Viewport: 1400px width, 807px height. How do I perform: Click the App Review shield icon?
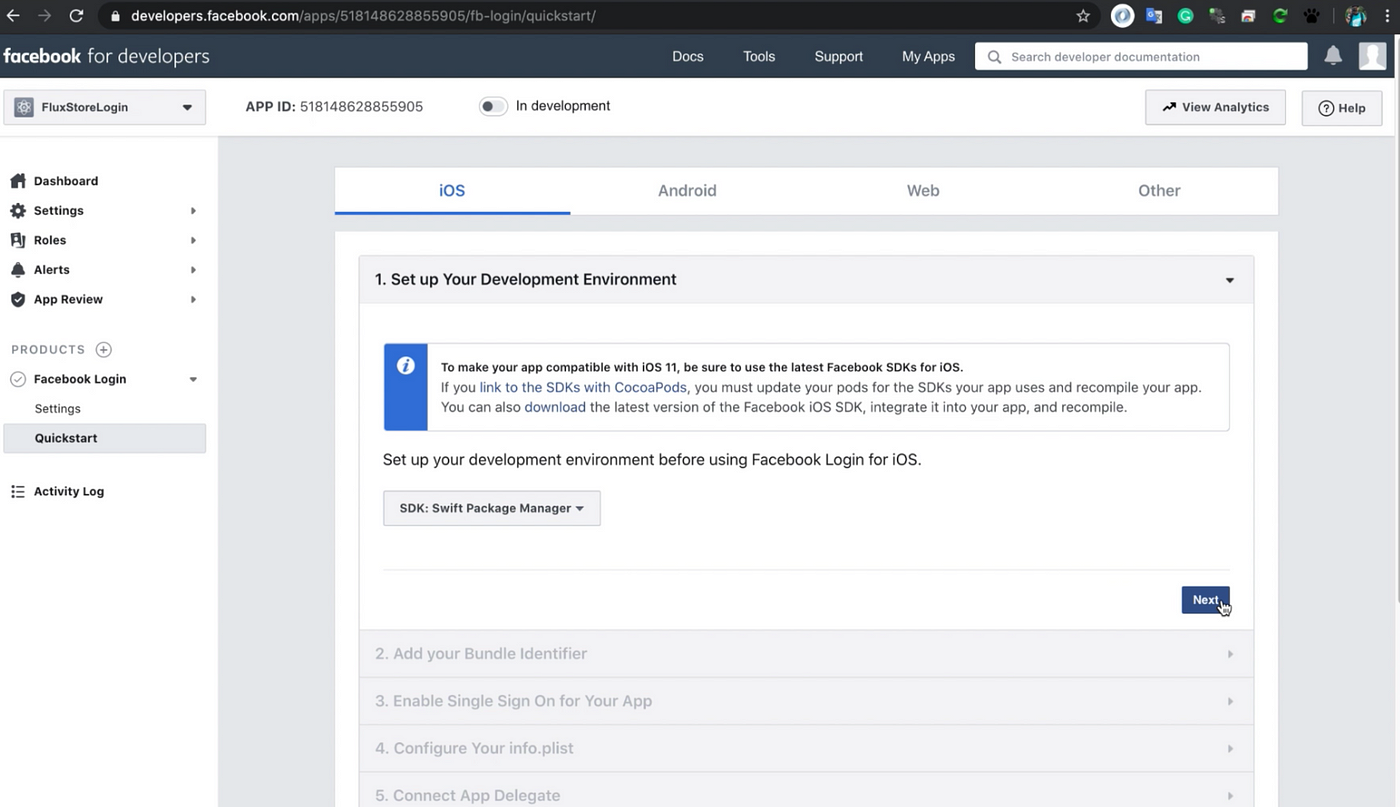click(x=17, y=299)
